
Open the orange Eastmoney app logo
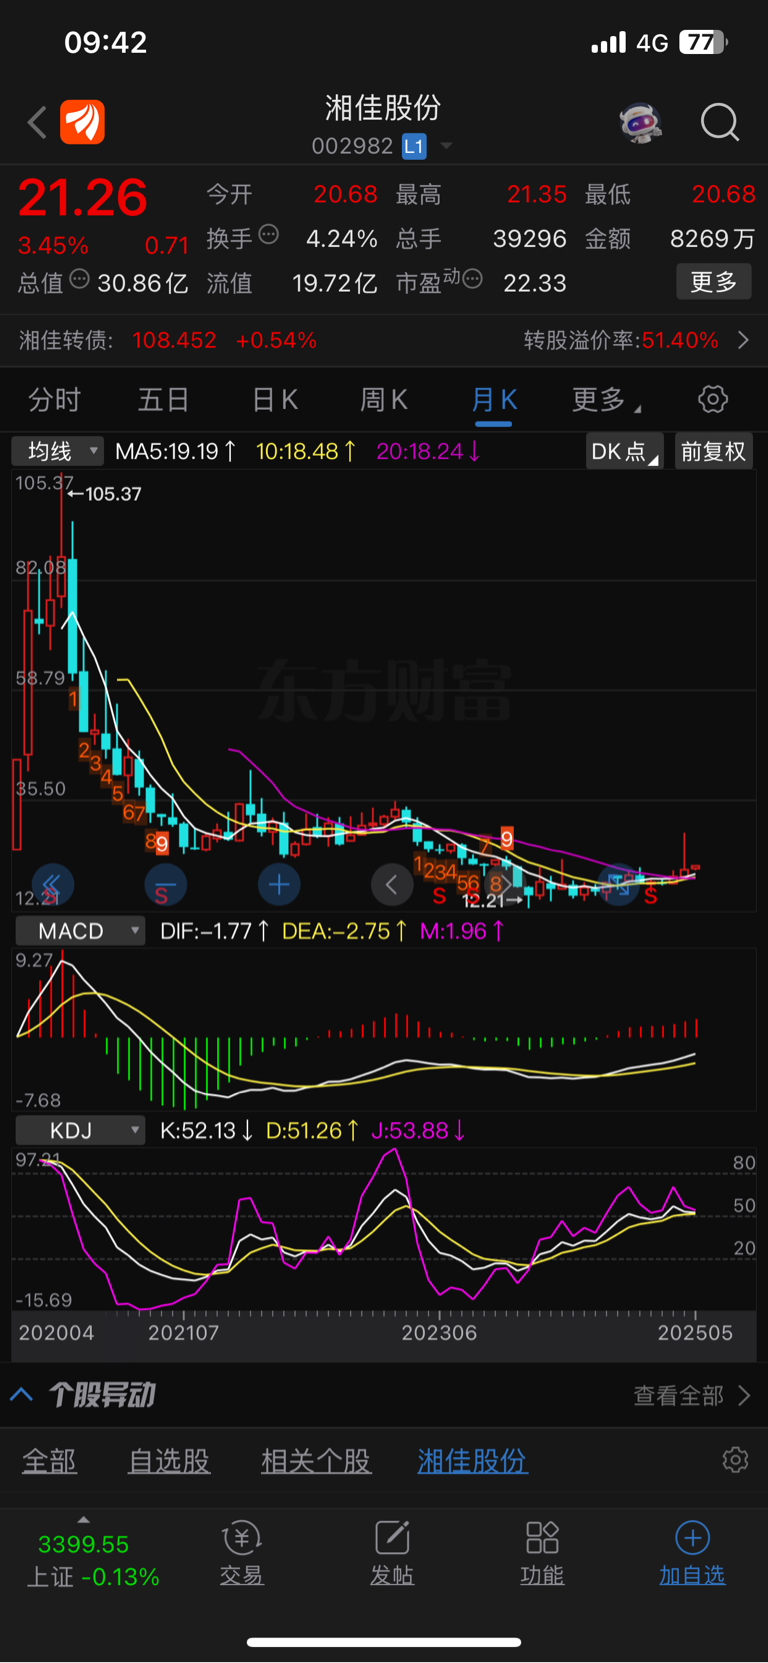pos(82,122)
